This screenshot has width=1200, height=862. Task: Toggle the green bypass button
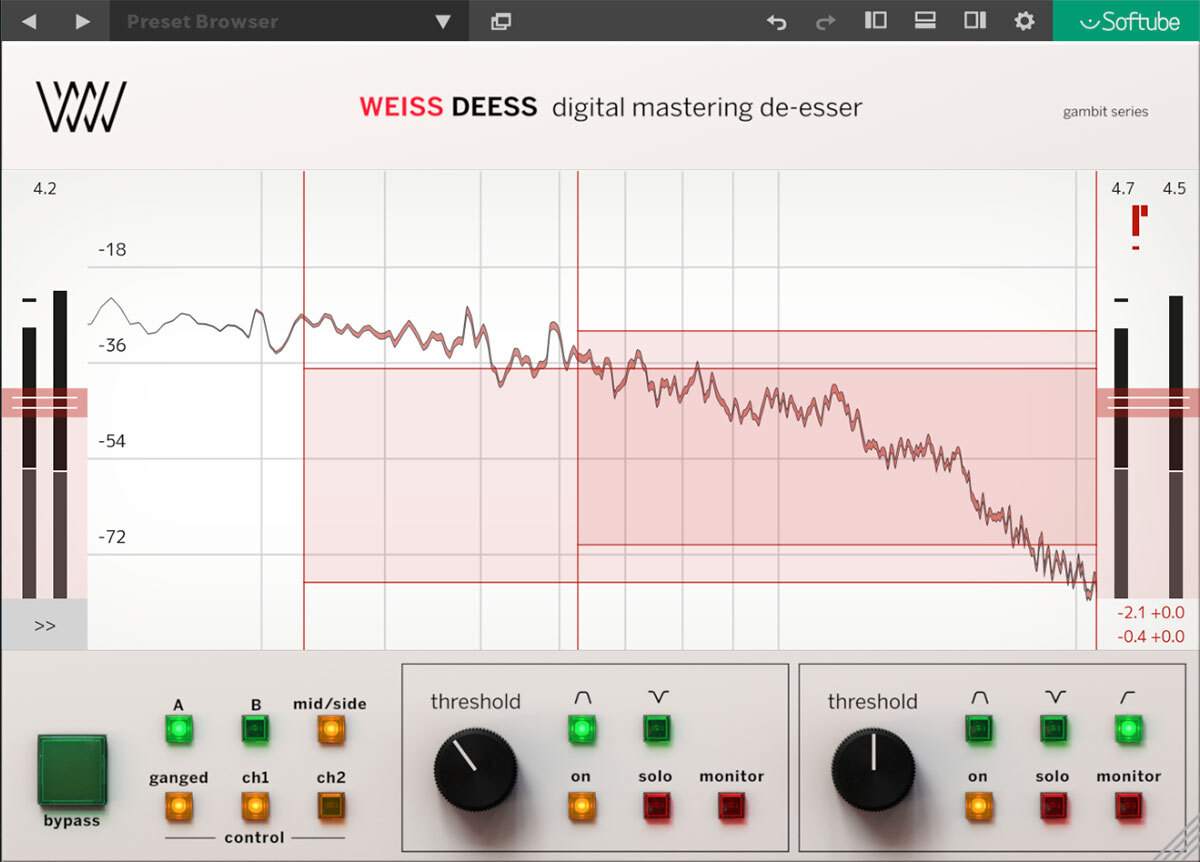pos(72,770)
